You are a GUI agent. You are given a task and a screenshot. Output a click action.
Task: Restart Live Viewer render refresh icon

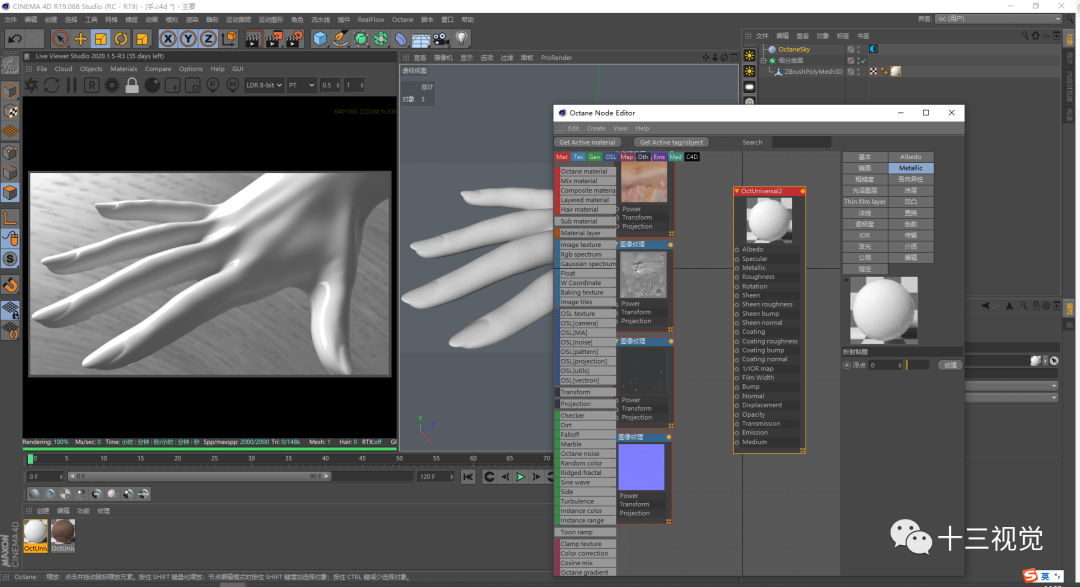tap(52, 85)
